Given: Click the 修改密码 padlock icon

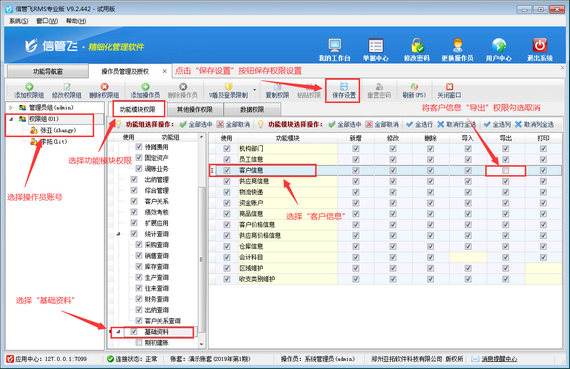Looking at the screenshot, I should 417,45.
